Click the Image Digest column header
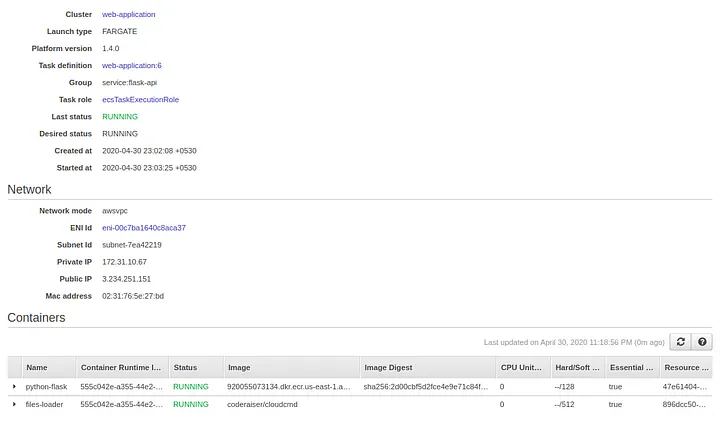Image resolution: width=720 pixels, height=422 pixels. [x=388, y=368]
